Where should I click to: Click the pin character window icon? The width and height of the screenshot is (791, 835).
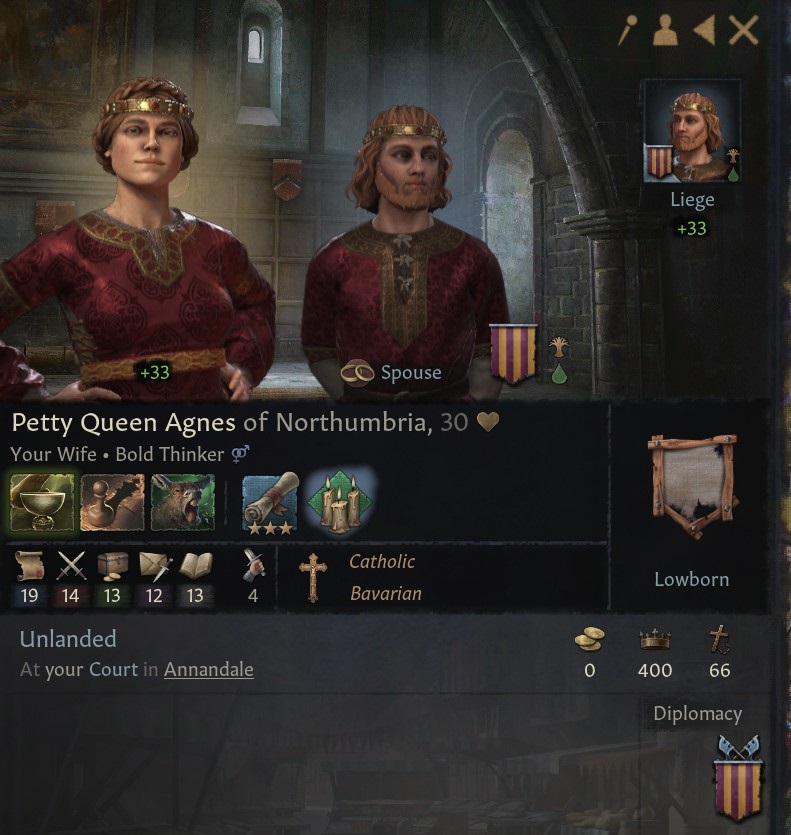pyautogui.click(x=629, y=30)
